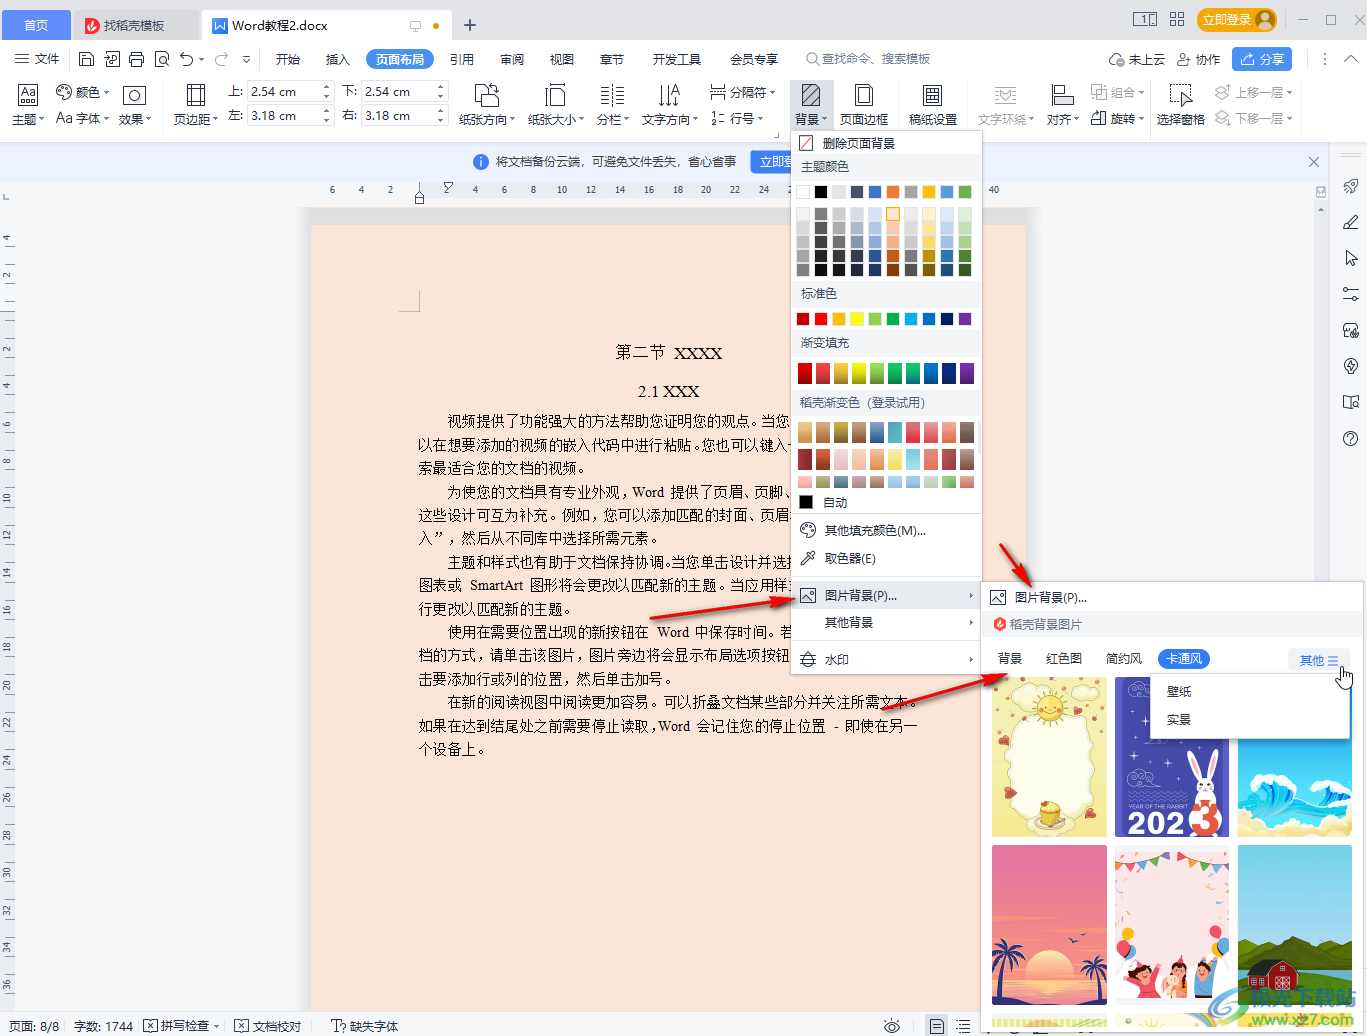The image size is (1367, 1036).
Task: Click the 背景 background button
Action: 811,104
